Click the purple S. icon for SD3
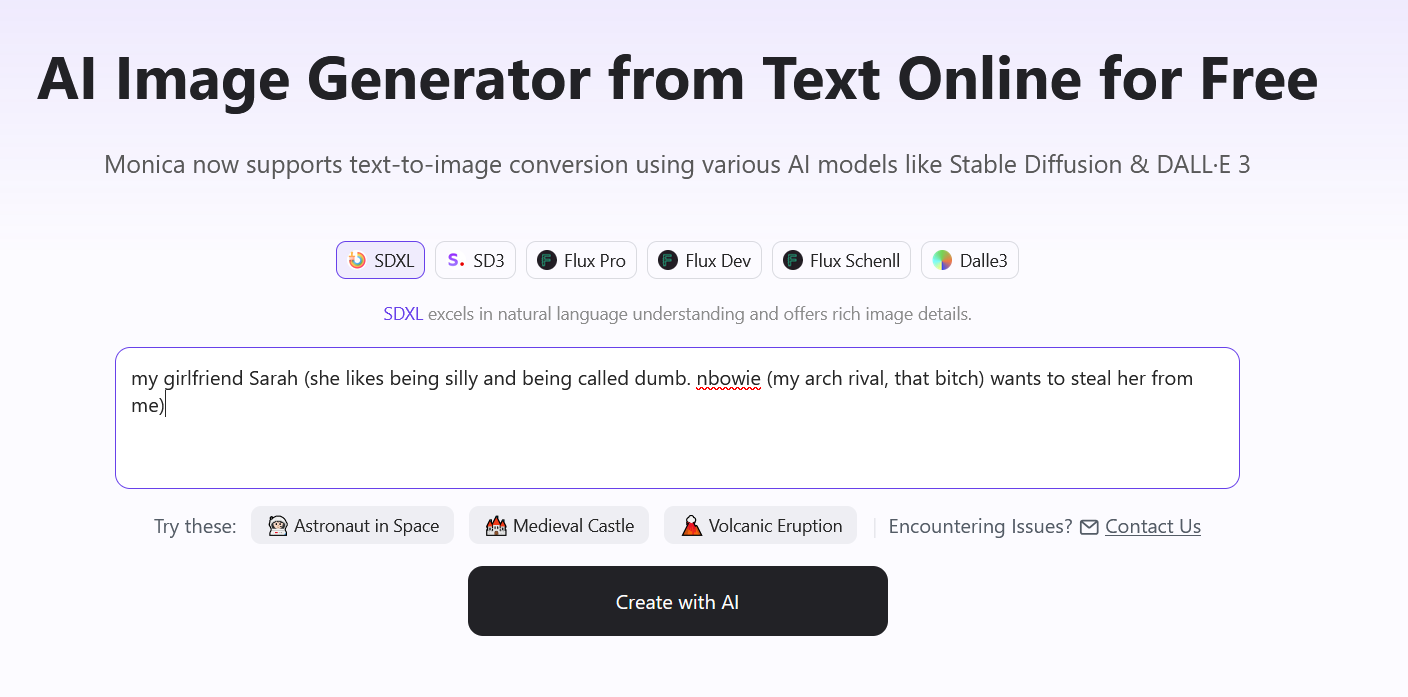This screenshot has width=1408, height=697. click(x=456, y=260)
